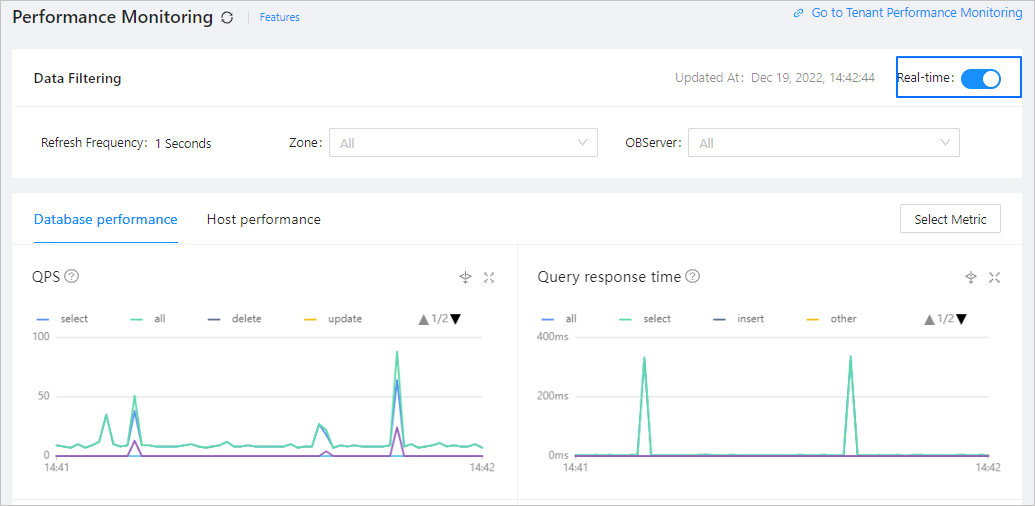Click the QPS chart drill-down icon

pyautogui.click(x=465, y=278)
